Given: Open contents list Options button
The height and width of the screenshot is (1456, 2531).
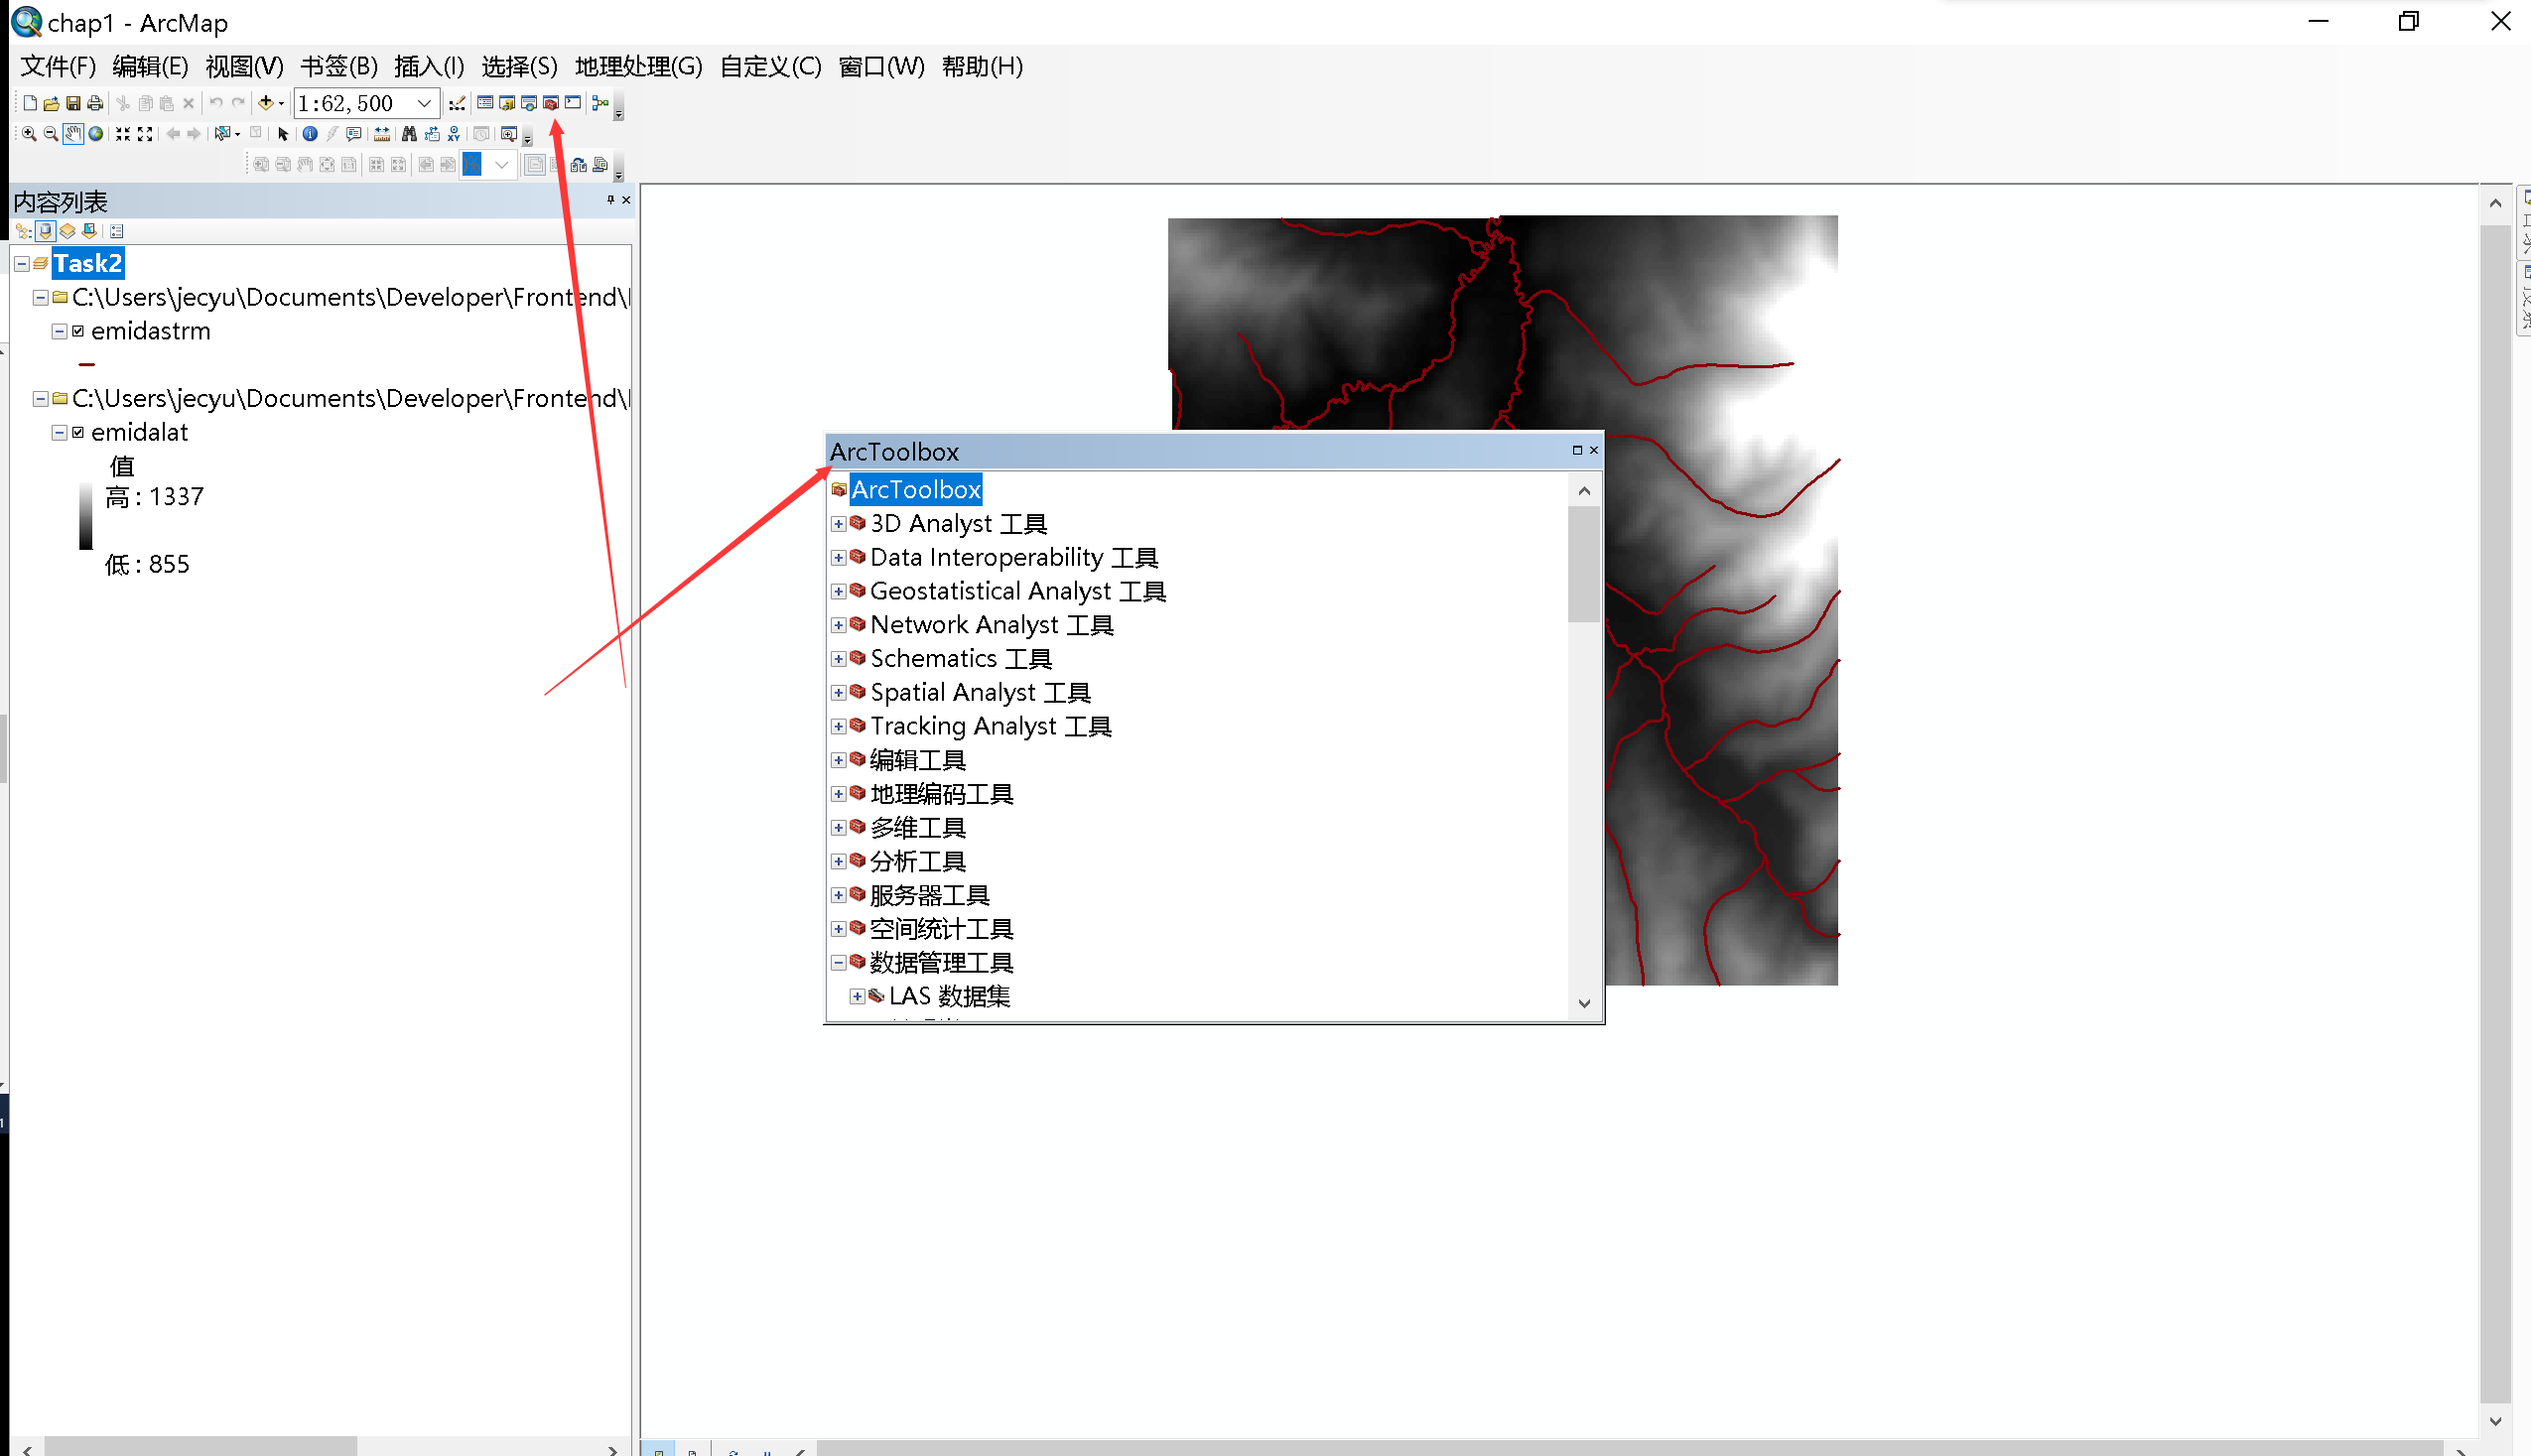Looking at the screenshot, I should [117, 231].
